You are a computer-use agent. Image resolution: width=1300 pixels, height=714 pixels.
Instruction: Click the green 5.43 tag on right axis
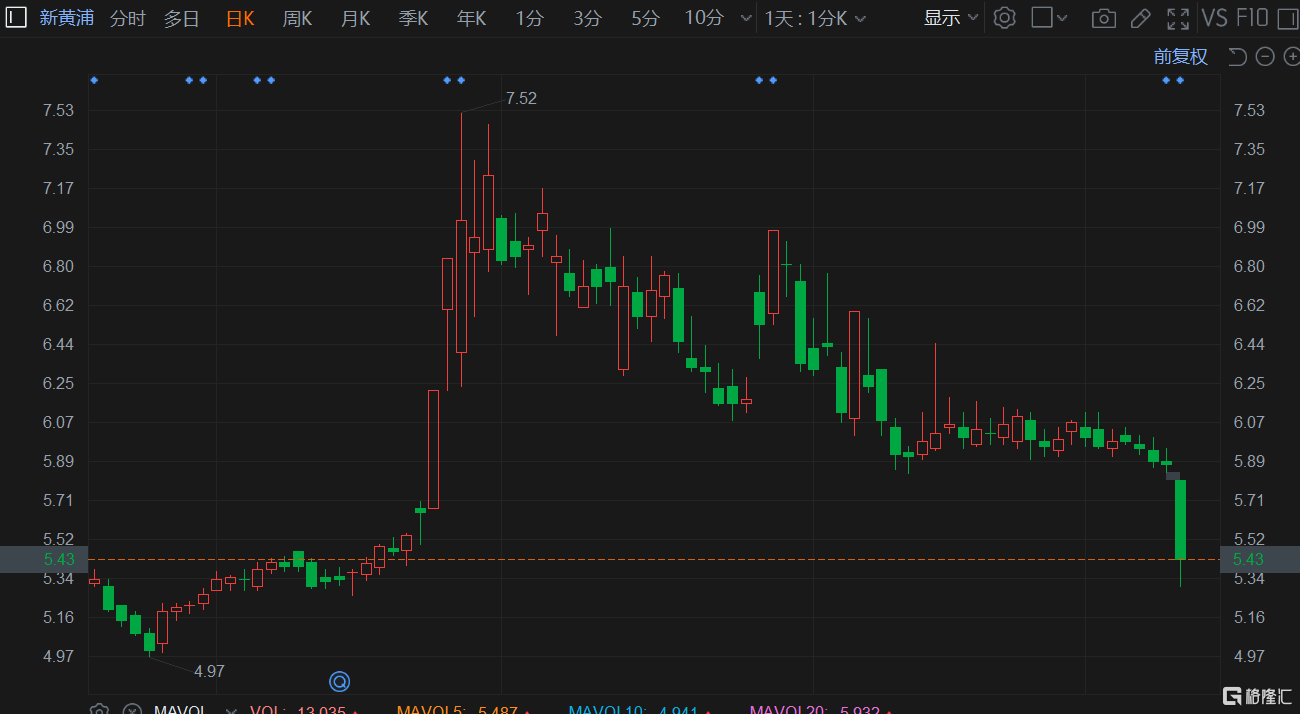(1260, 559)
